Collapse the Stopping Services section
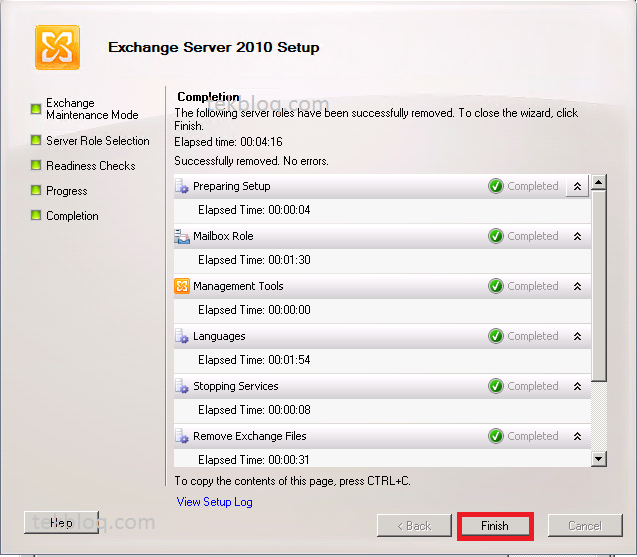The height and width of the screenshot is (557, 637). [577, 386]
